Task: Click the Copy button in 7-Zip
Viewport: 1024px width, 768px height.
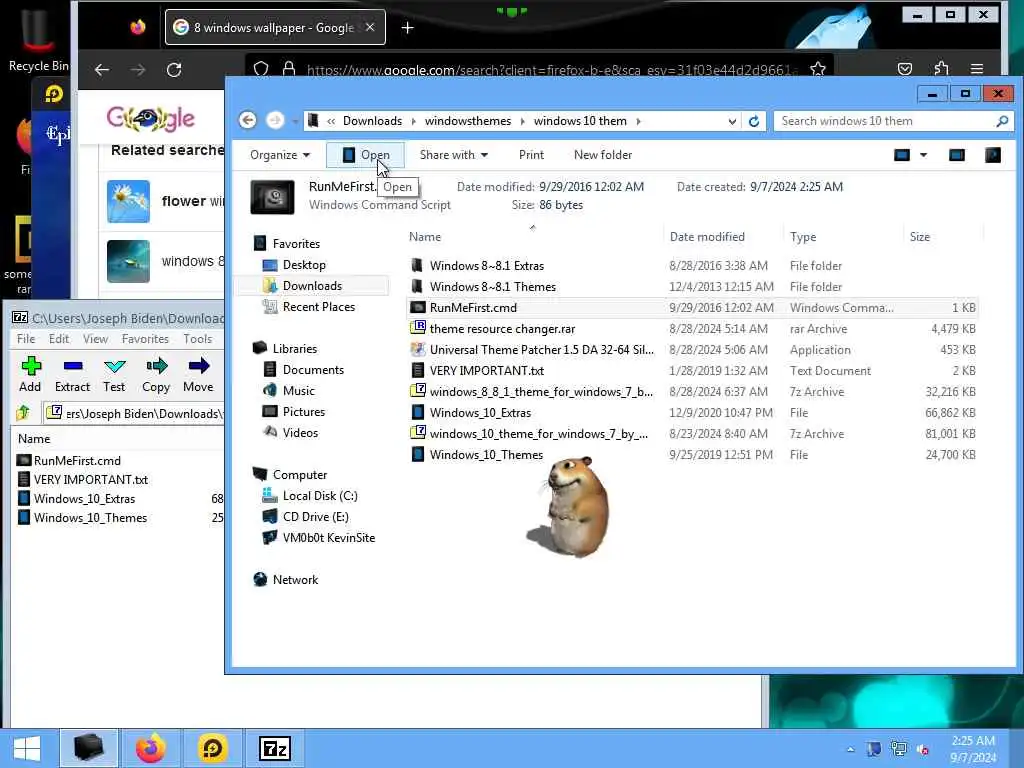Action: click(x=156, y=375)
